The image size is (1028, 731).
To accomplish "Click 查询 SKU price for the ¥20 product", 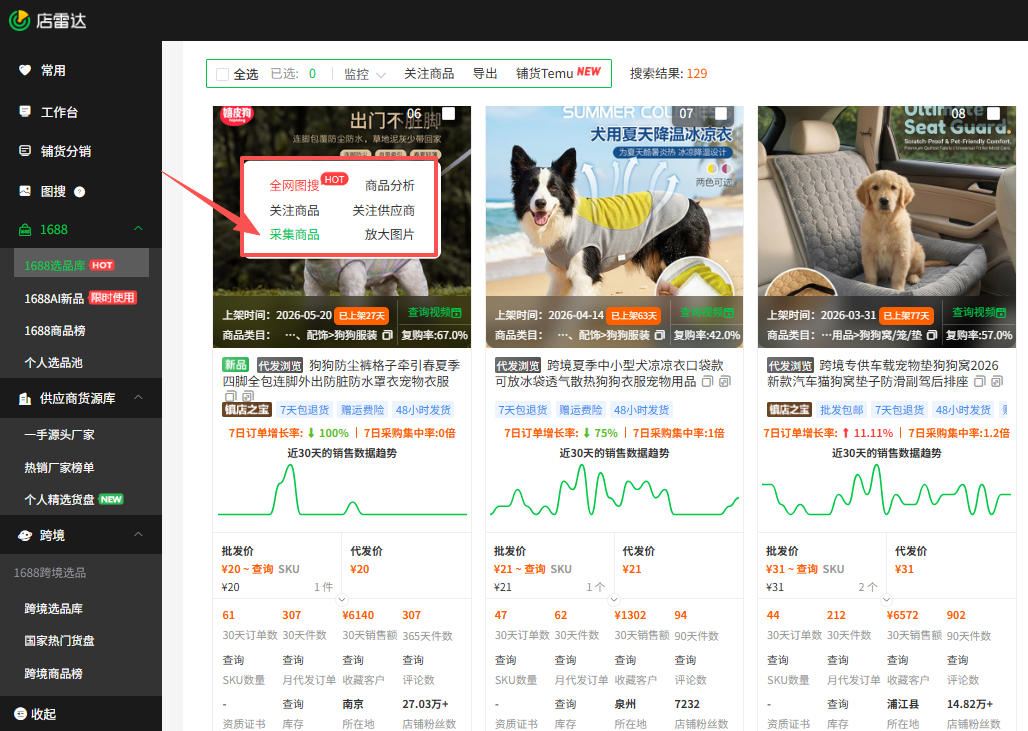I will (x=262, y=569).
